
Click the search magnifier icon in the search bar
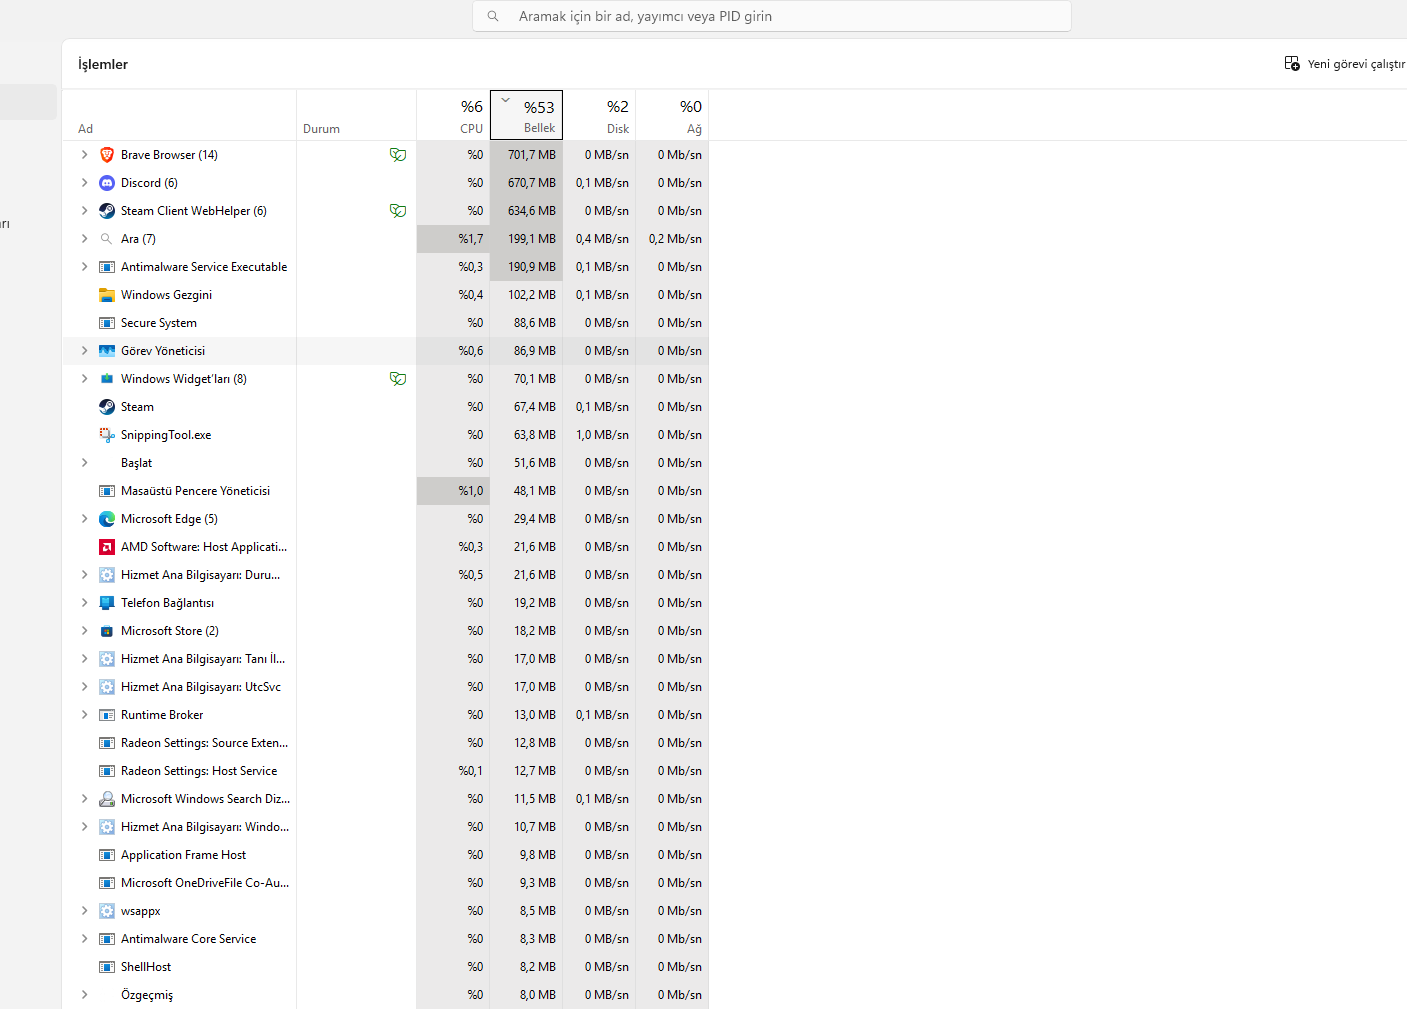click(493, 16)
